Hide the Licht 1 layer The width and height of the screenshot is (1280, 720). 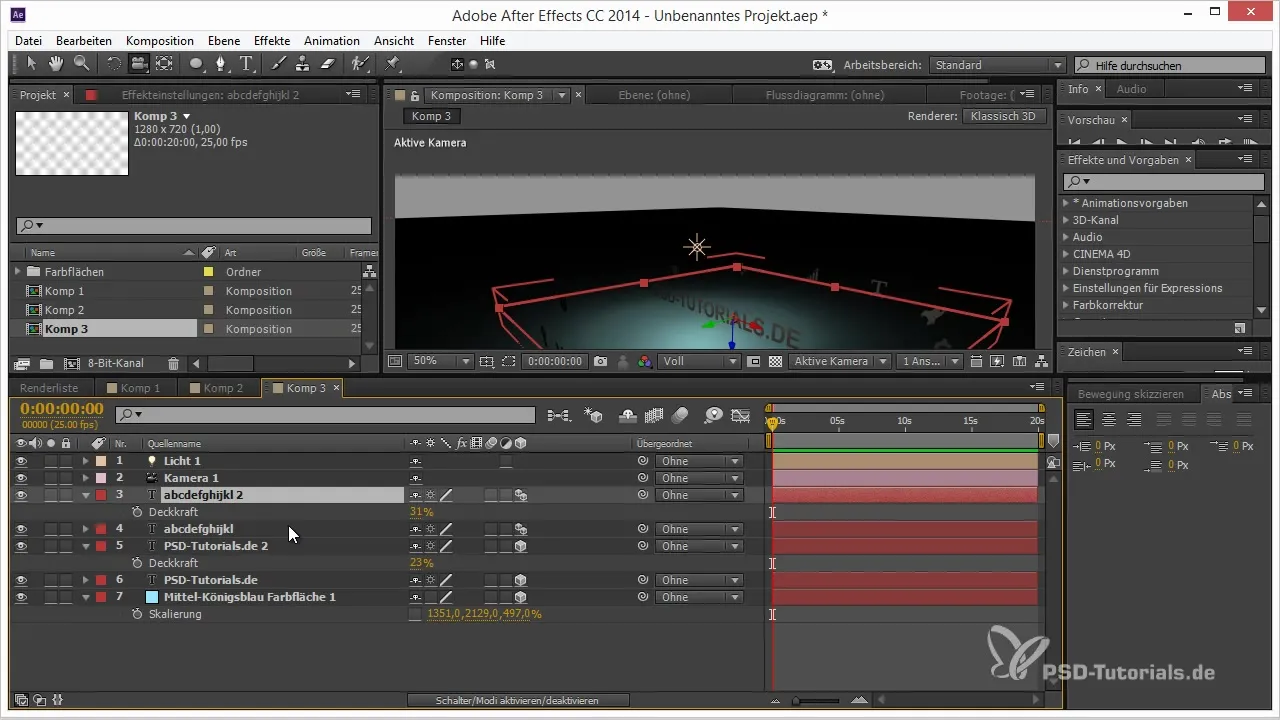(21, 461)
